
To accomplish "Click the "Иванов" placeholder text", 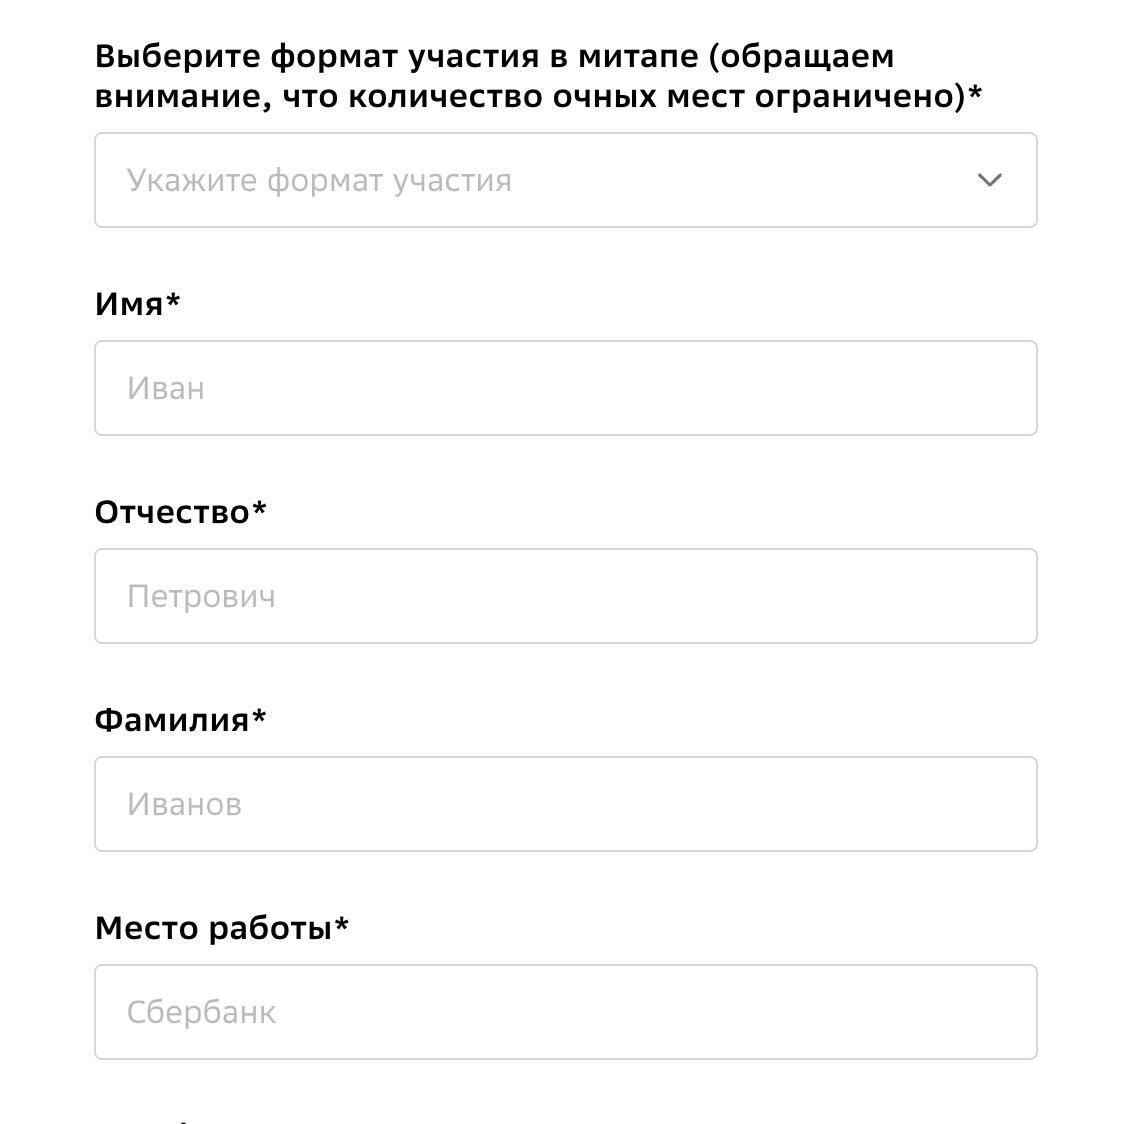I will pos(184,805).
